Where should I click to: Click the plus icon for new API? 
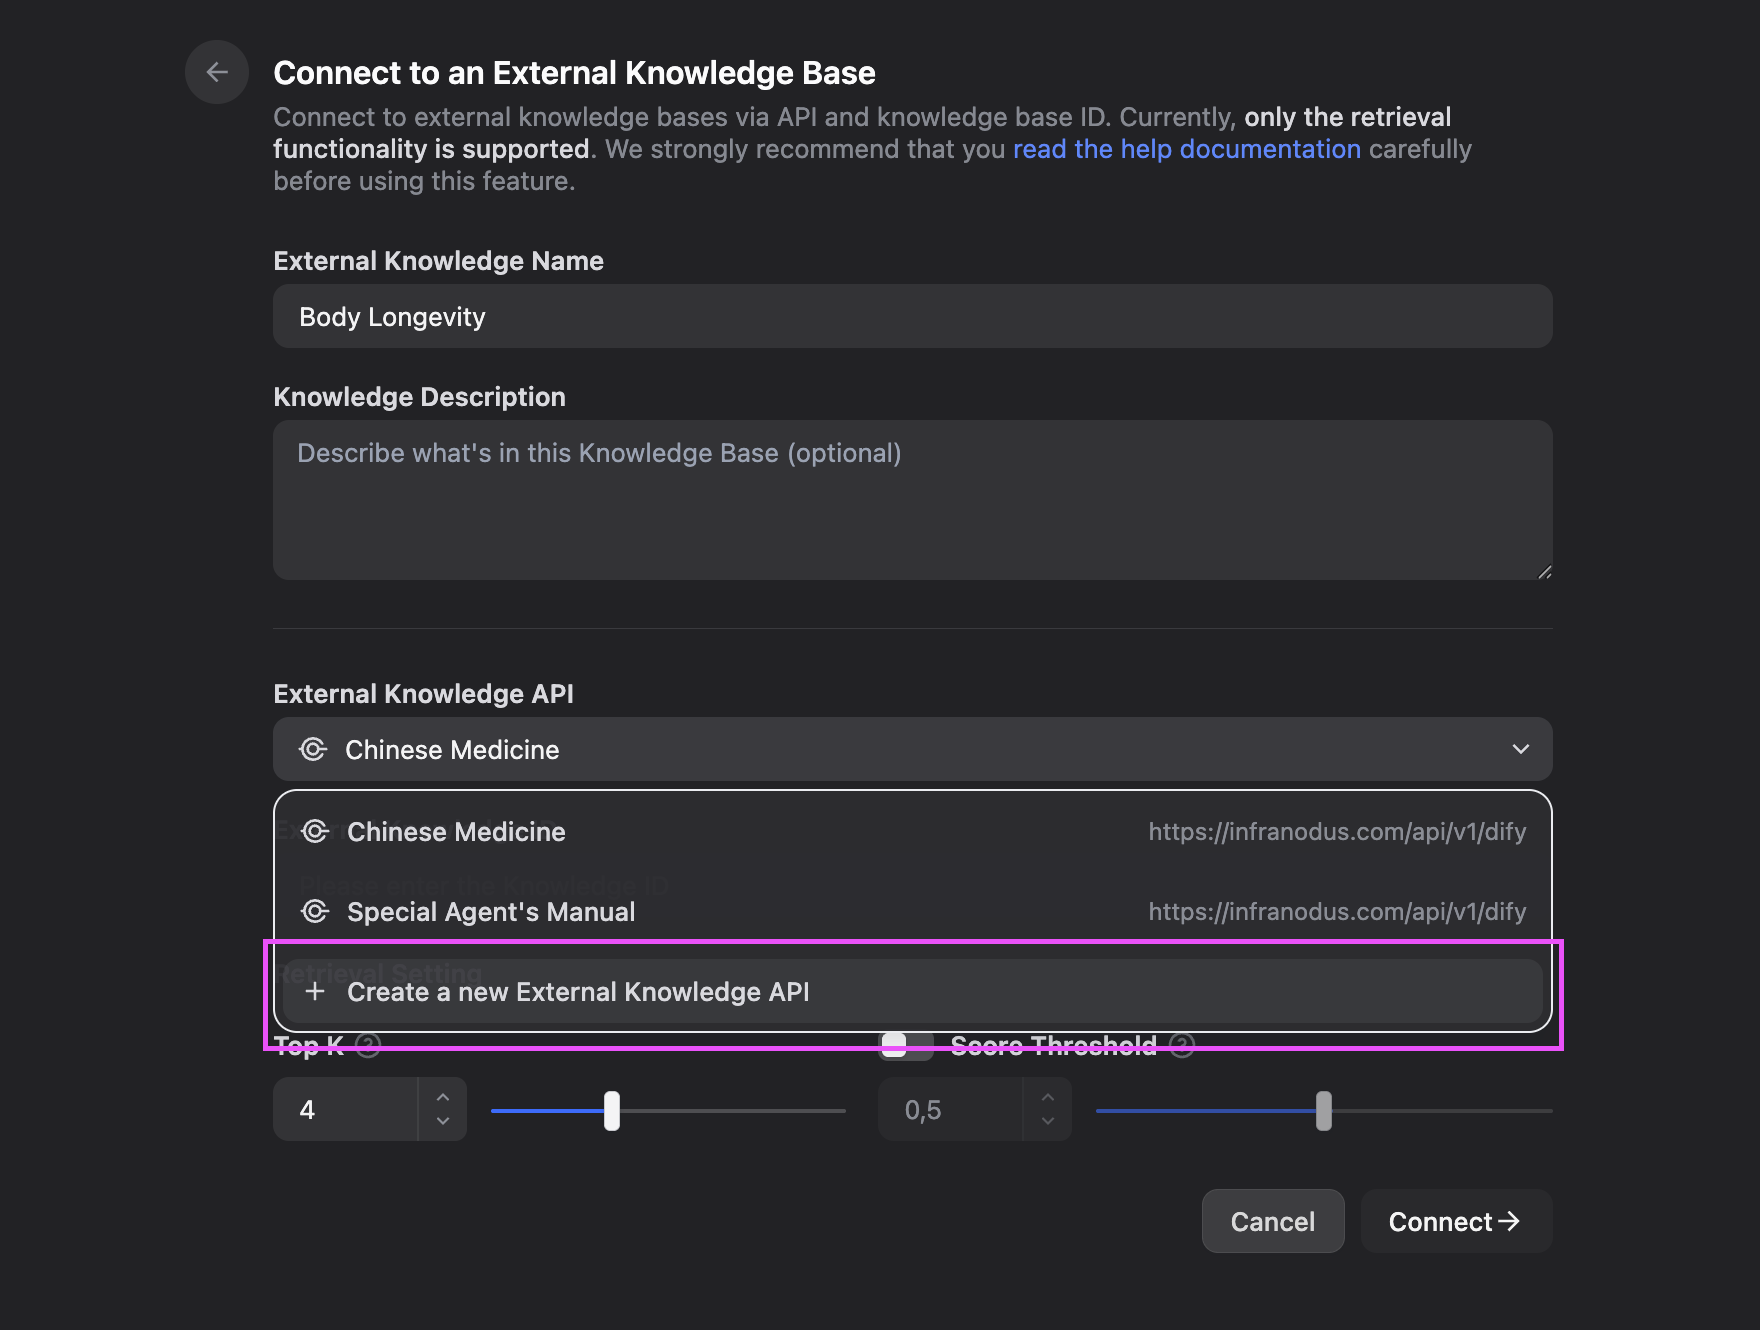pyautogui.click(x=315, y=991)
